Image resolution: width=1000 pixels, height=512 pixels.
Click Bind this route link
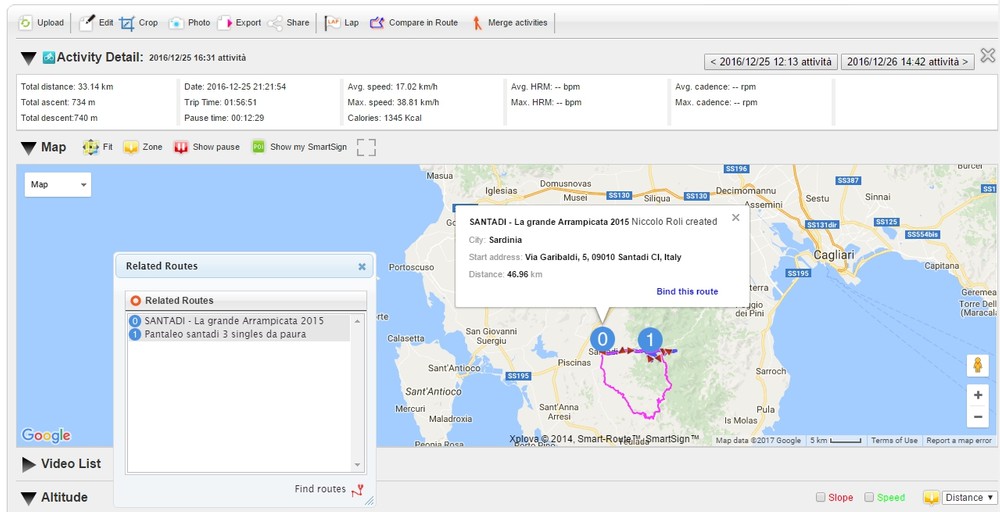(687, 291)
